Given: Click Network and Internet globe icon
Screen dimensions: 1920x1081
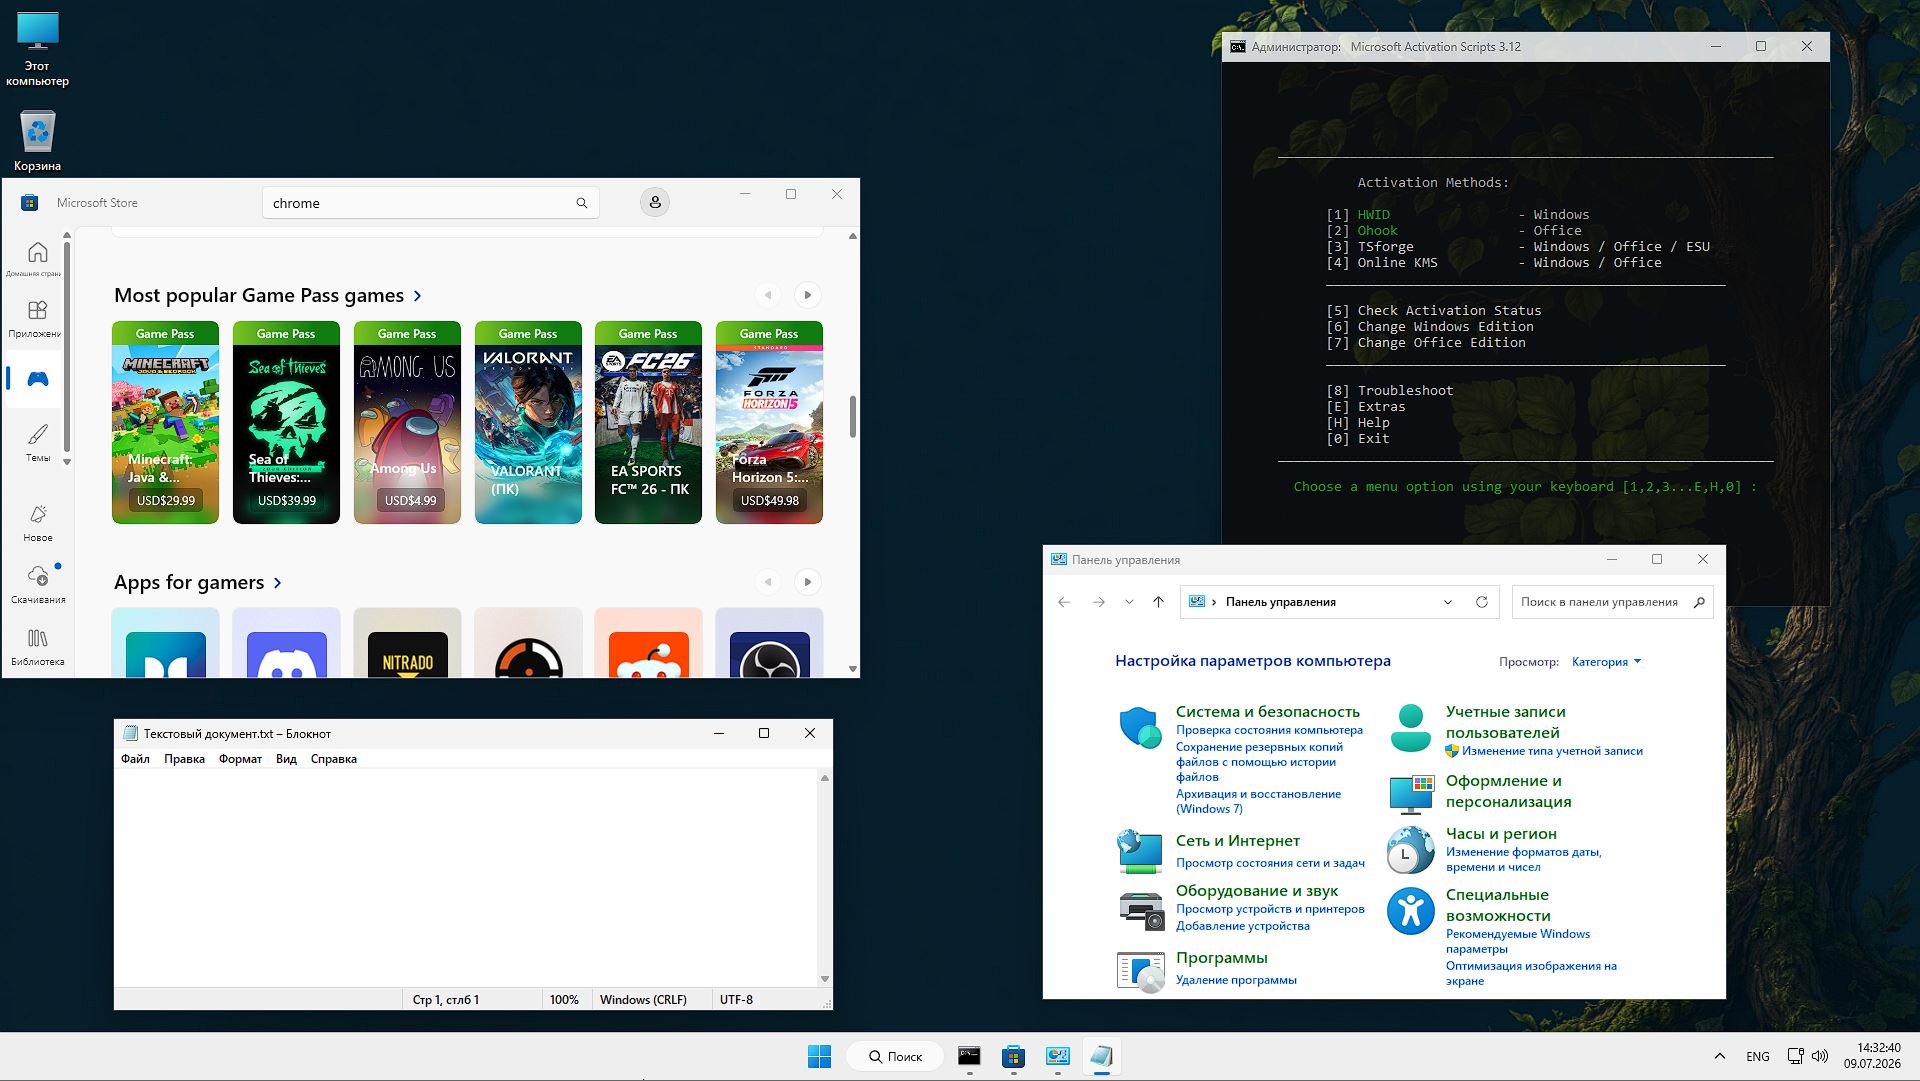Looking at the screenshot, I should pos(1140,852).
